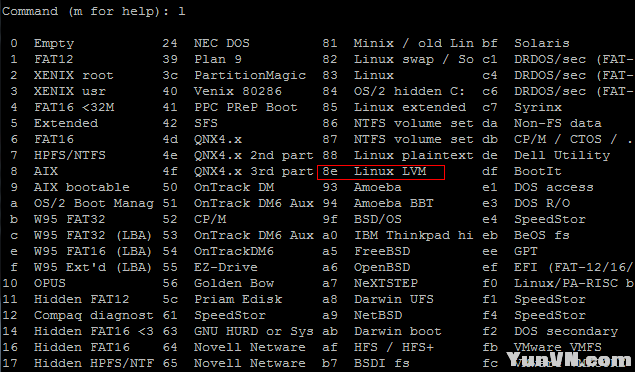Select 'NetBSD' partition type
The height and width of the screenshot is (372, 635).
(x=377, y=315)
